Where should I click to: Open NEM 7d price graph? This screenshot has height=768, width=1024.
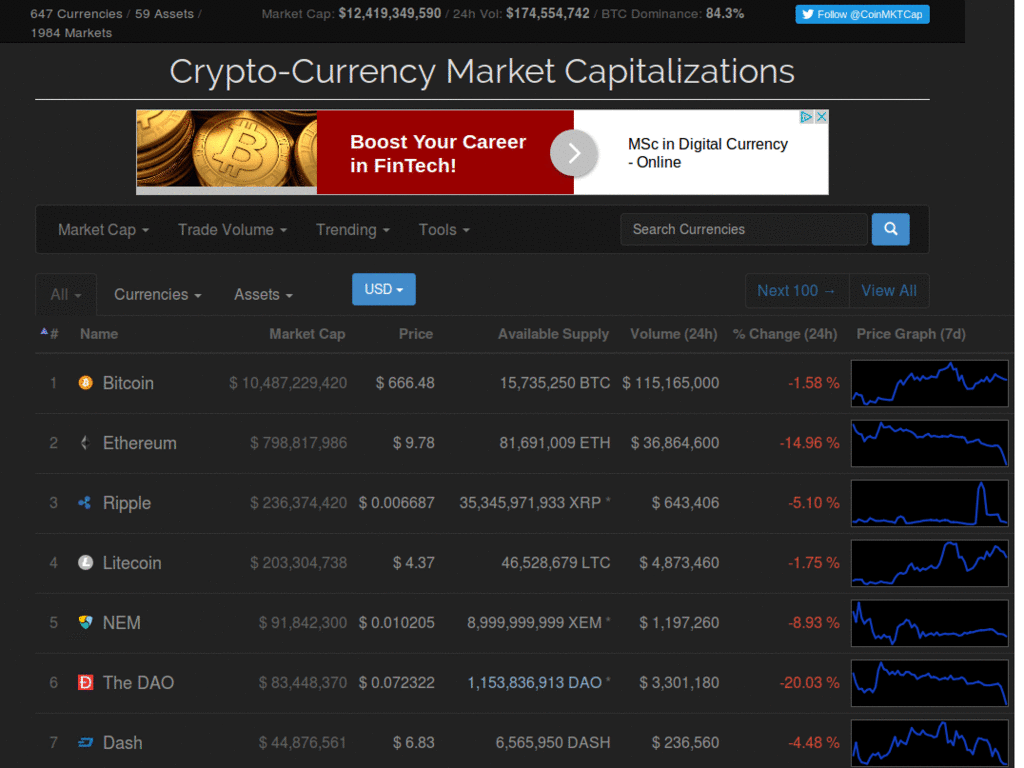[x=930, y=623]
